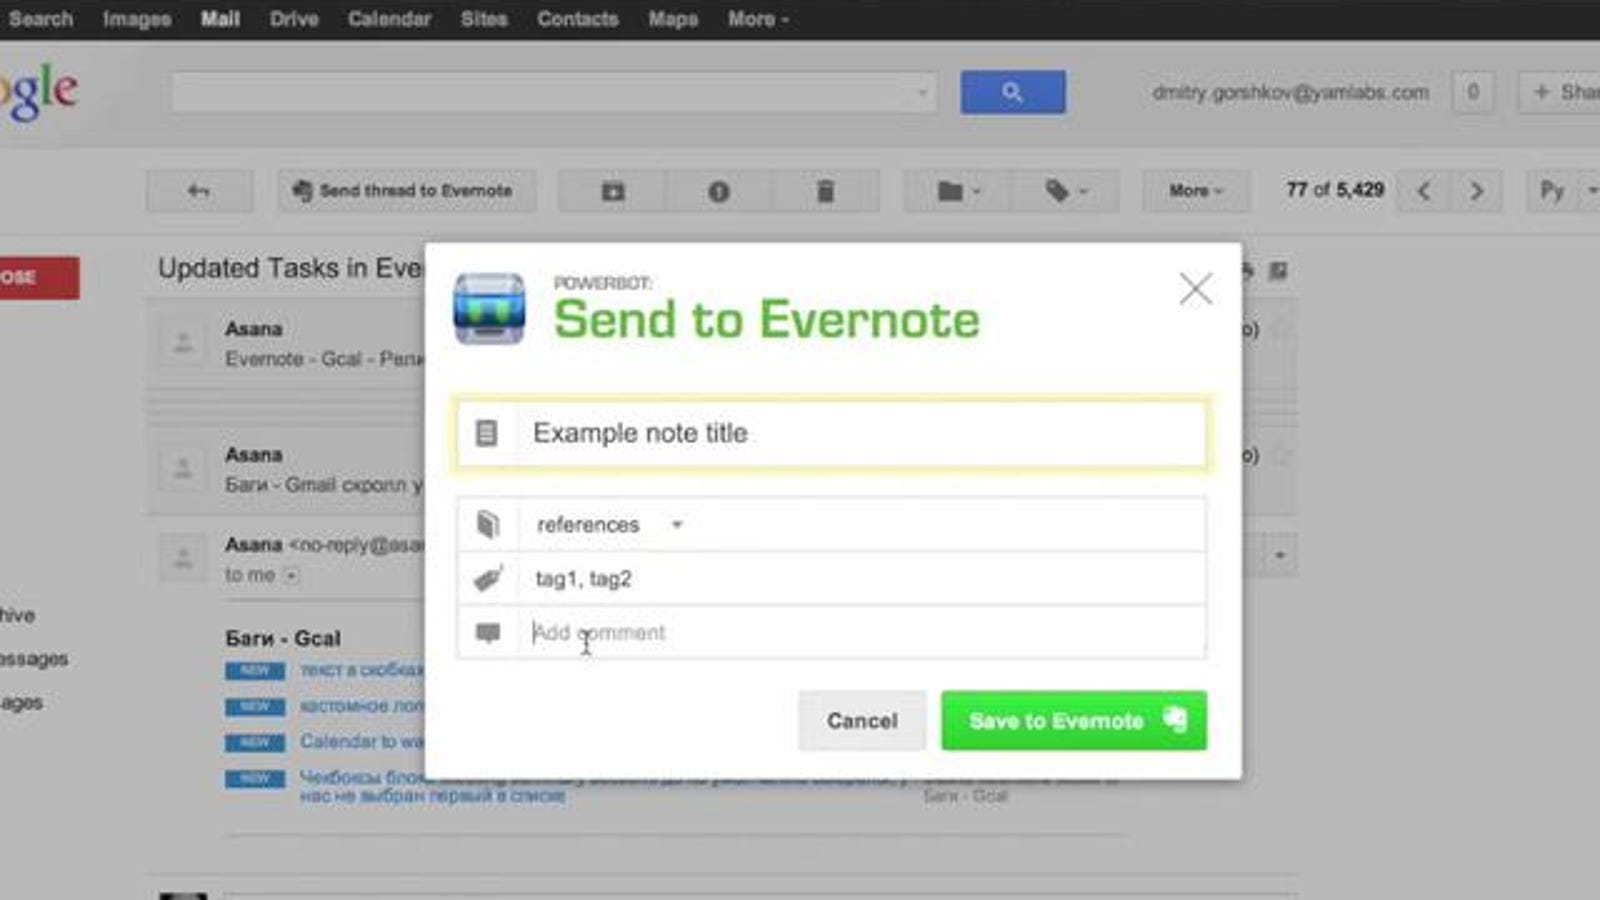Archive the conversation in Gmail toolbar
This screenshot has width=1600, height=900.
pos(613,191)
